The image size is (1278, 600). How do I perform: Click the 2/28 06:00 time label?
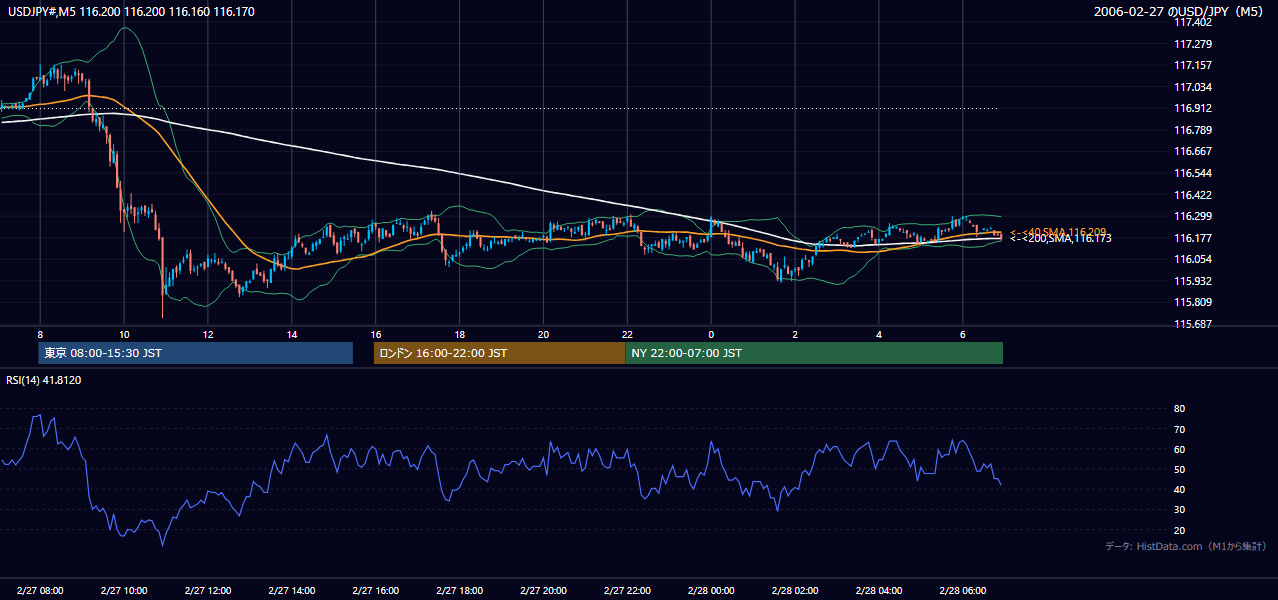coord(962,590)
